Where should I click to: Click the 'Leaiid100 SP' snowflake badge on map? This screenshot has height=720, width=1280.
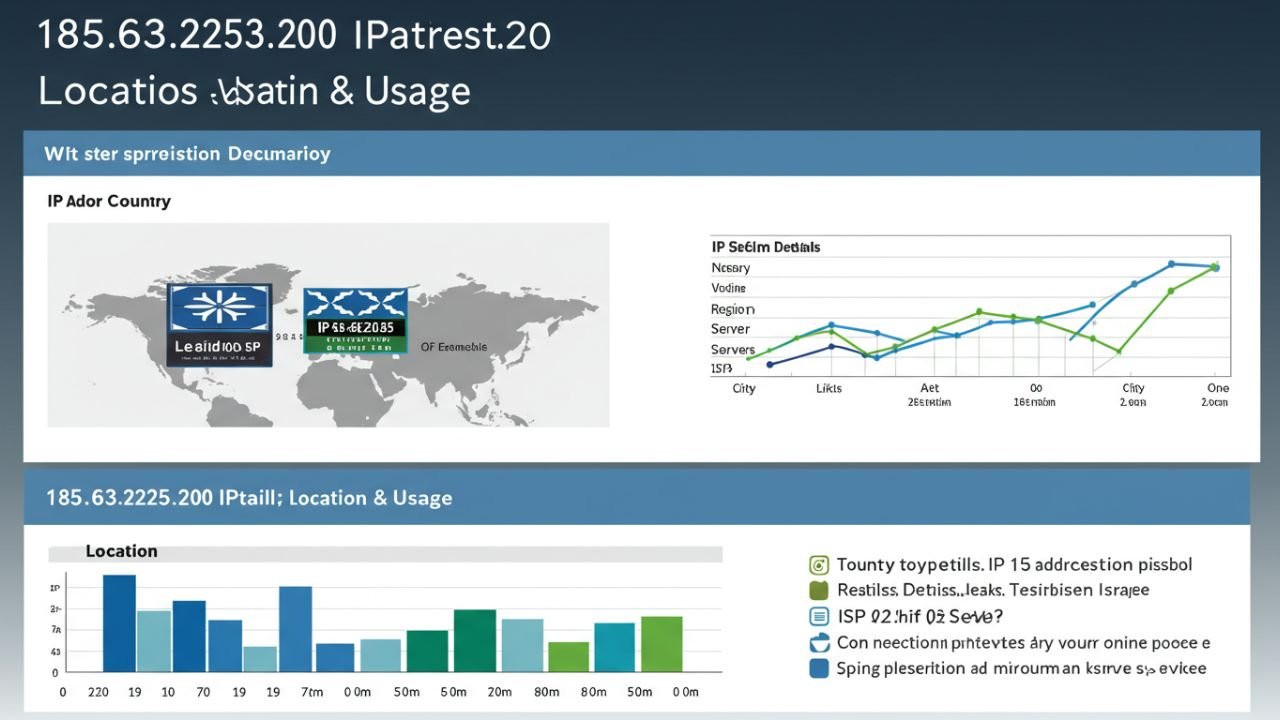tap(219, 324)
